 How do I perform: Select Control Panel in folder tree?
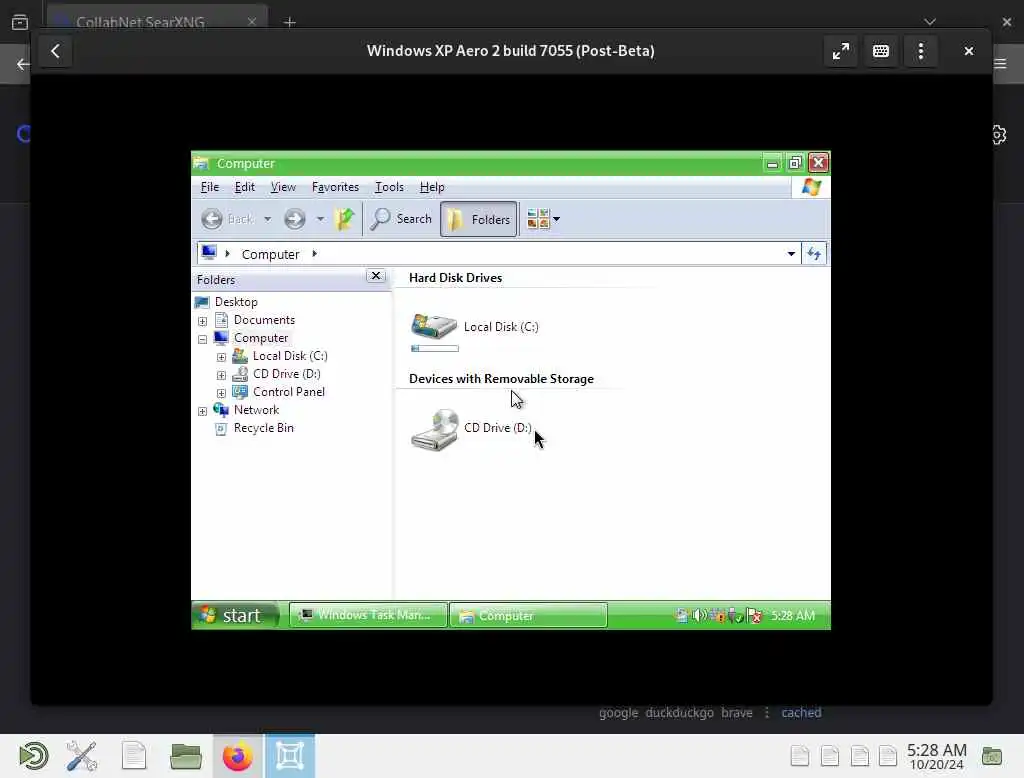[289, 392]
